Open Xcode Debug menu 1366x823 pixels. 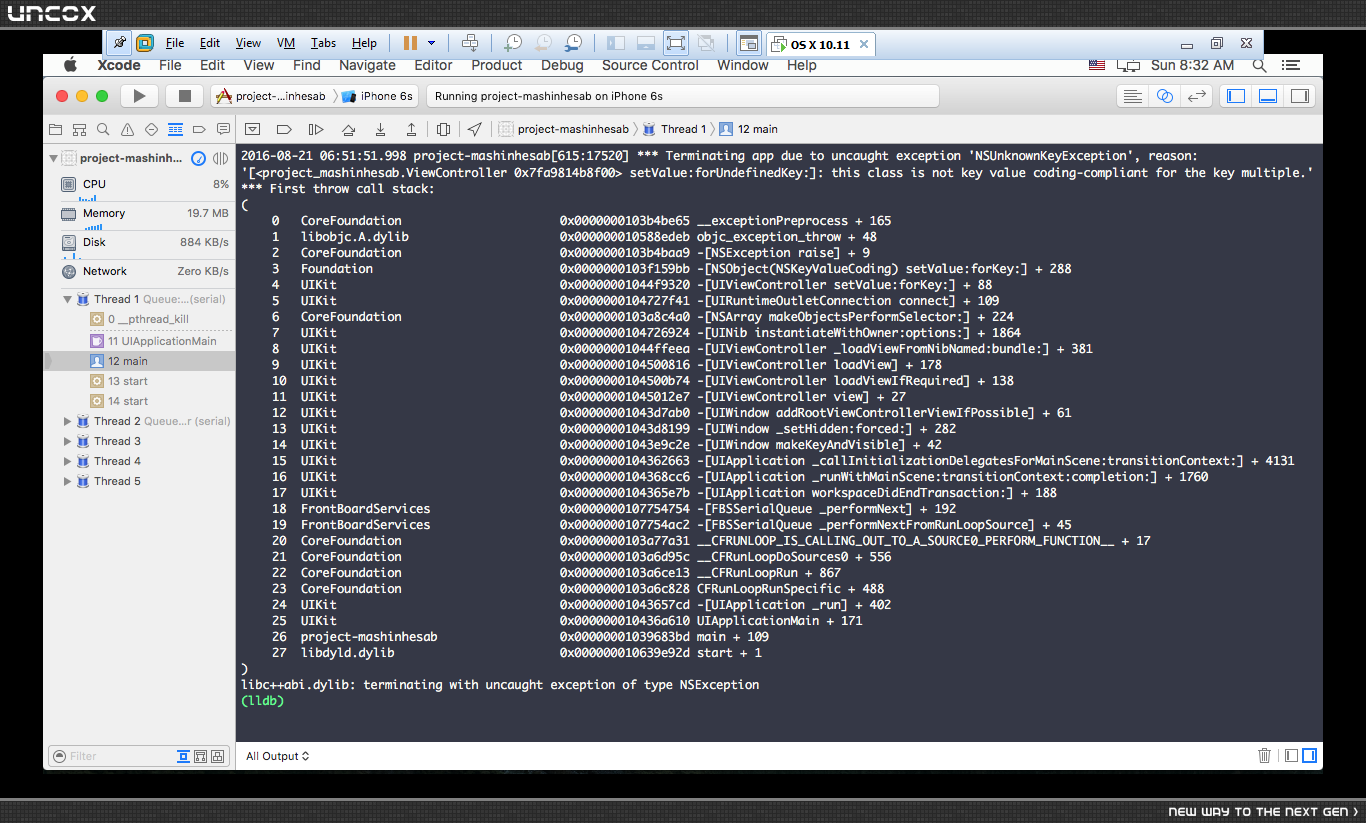(x=562, y=65)
